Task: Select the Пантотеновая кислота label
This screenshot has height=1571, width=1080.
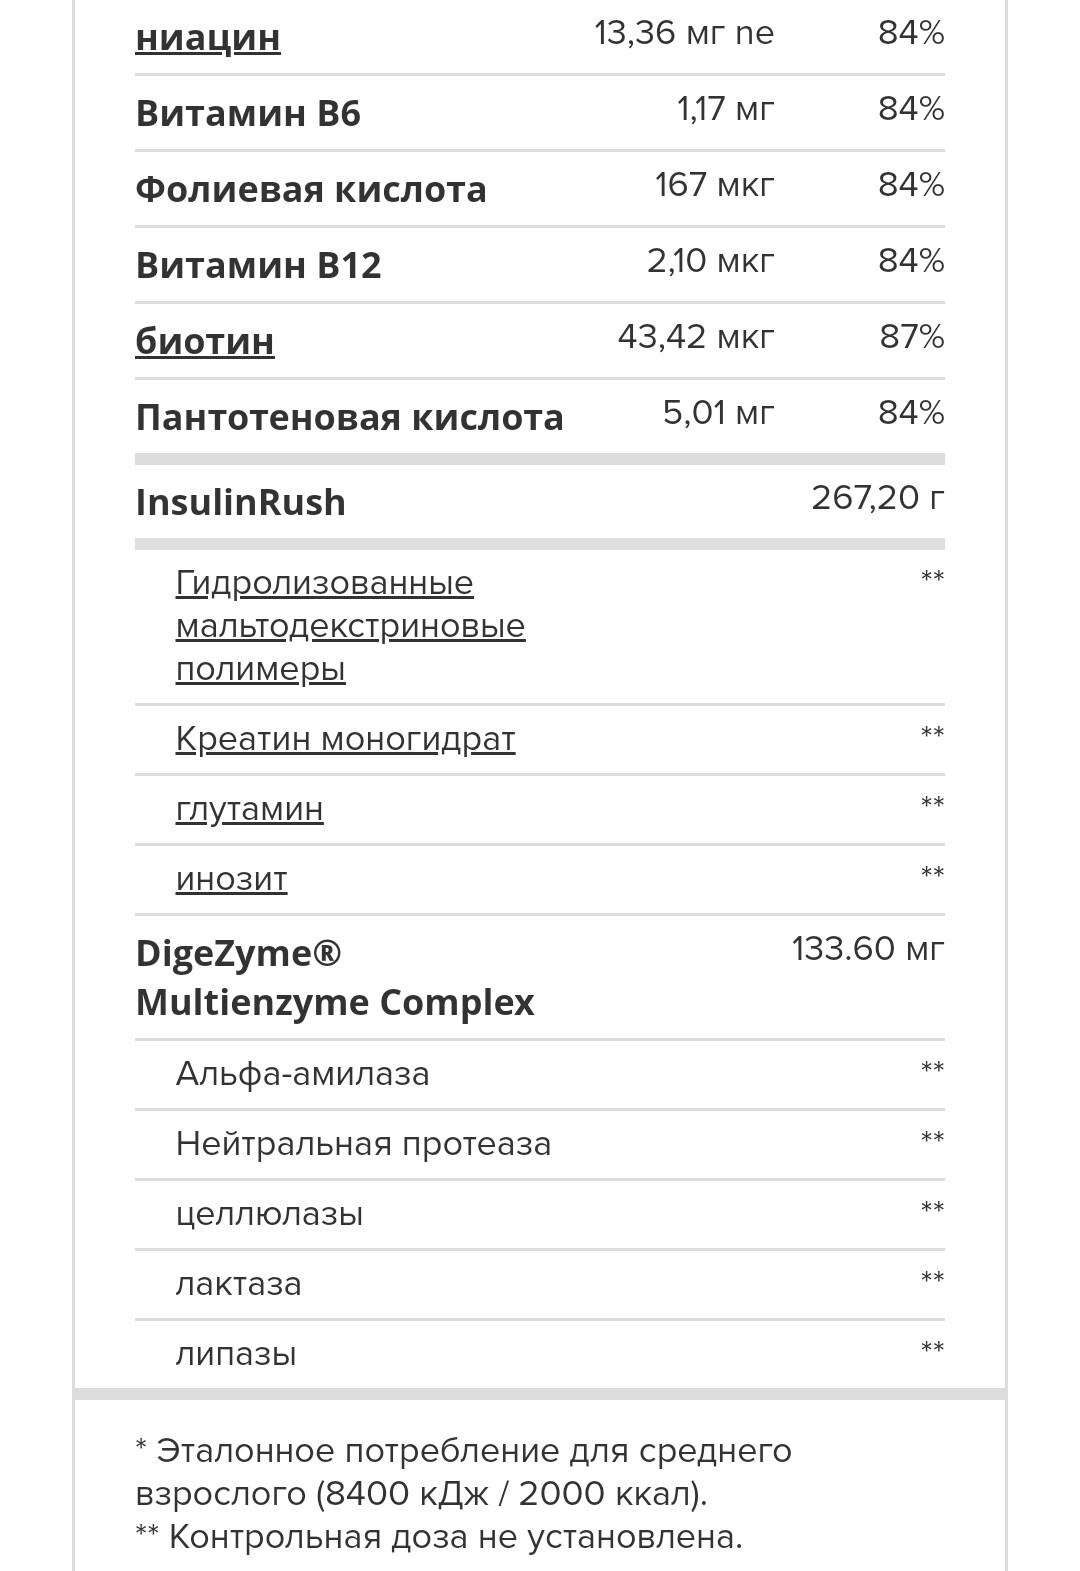Action: point(349,418)
